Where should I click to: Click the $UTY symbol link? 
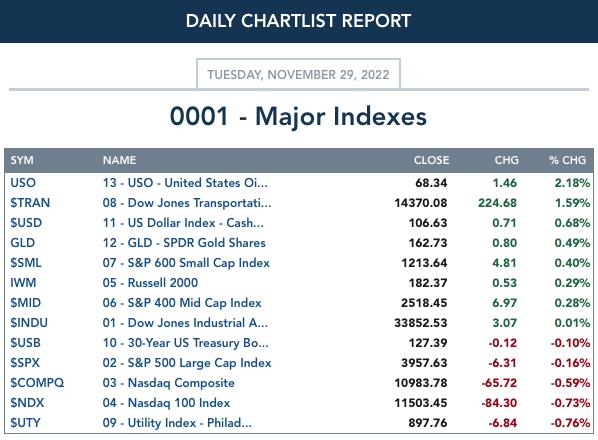(x=25, y=423)
